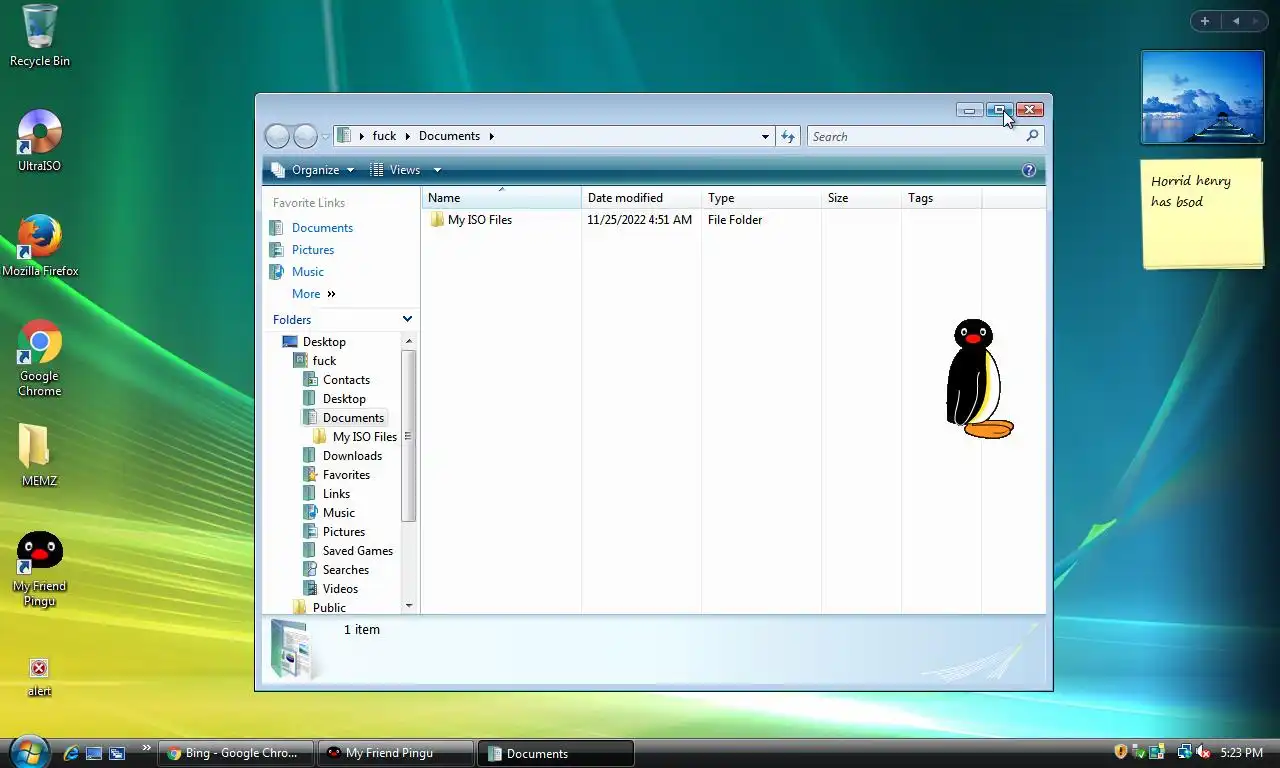
Task: Sort by the Type column header
Action: (761, 198)
